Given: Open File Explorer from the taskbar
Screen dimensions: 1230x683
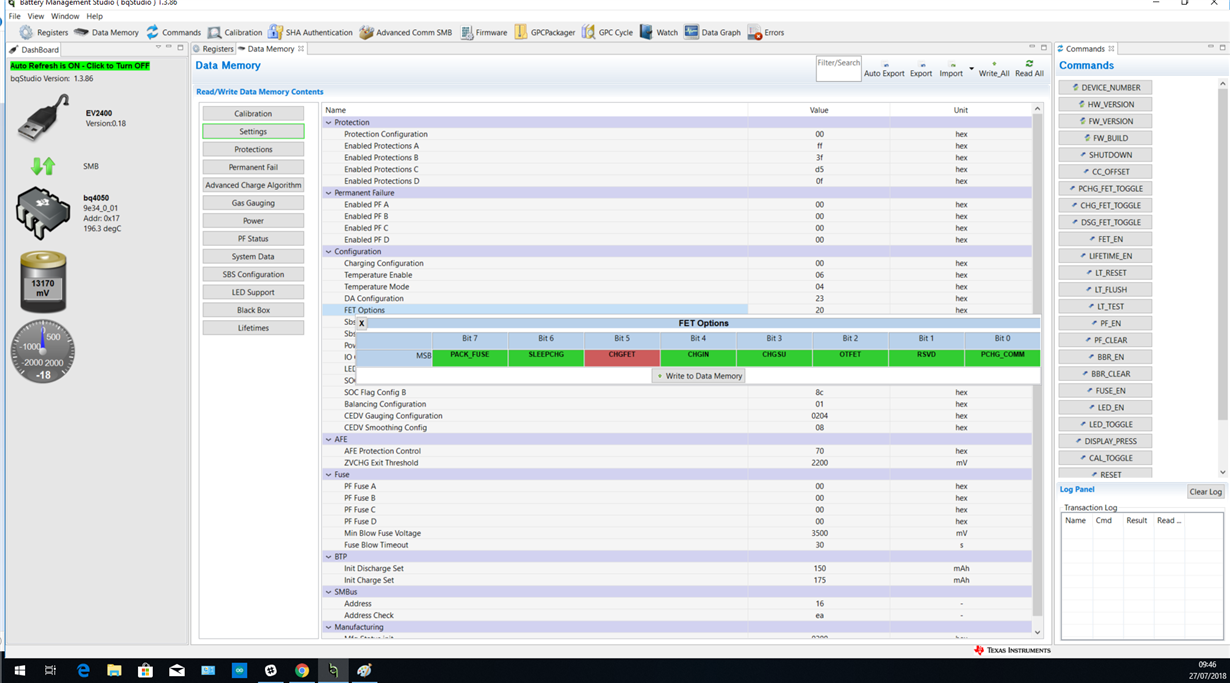Looking at the screenshot, I should point(114,671).
